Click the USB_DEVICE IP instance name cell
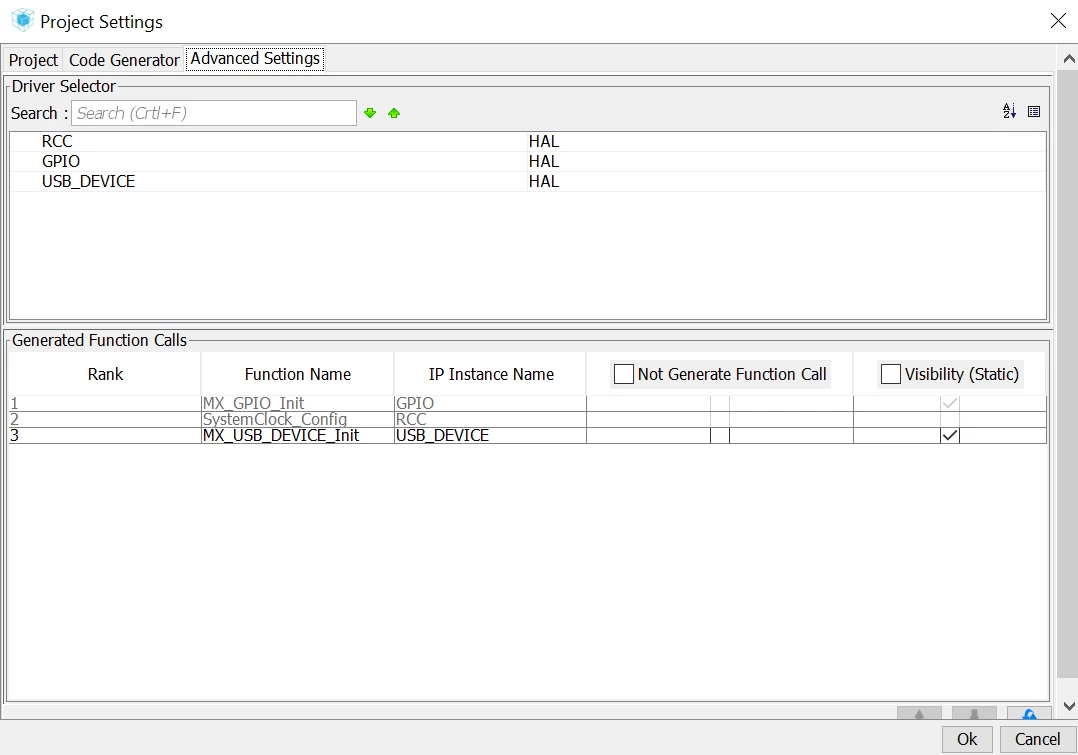The image size is (1078, 755). point(490,435)
